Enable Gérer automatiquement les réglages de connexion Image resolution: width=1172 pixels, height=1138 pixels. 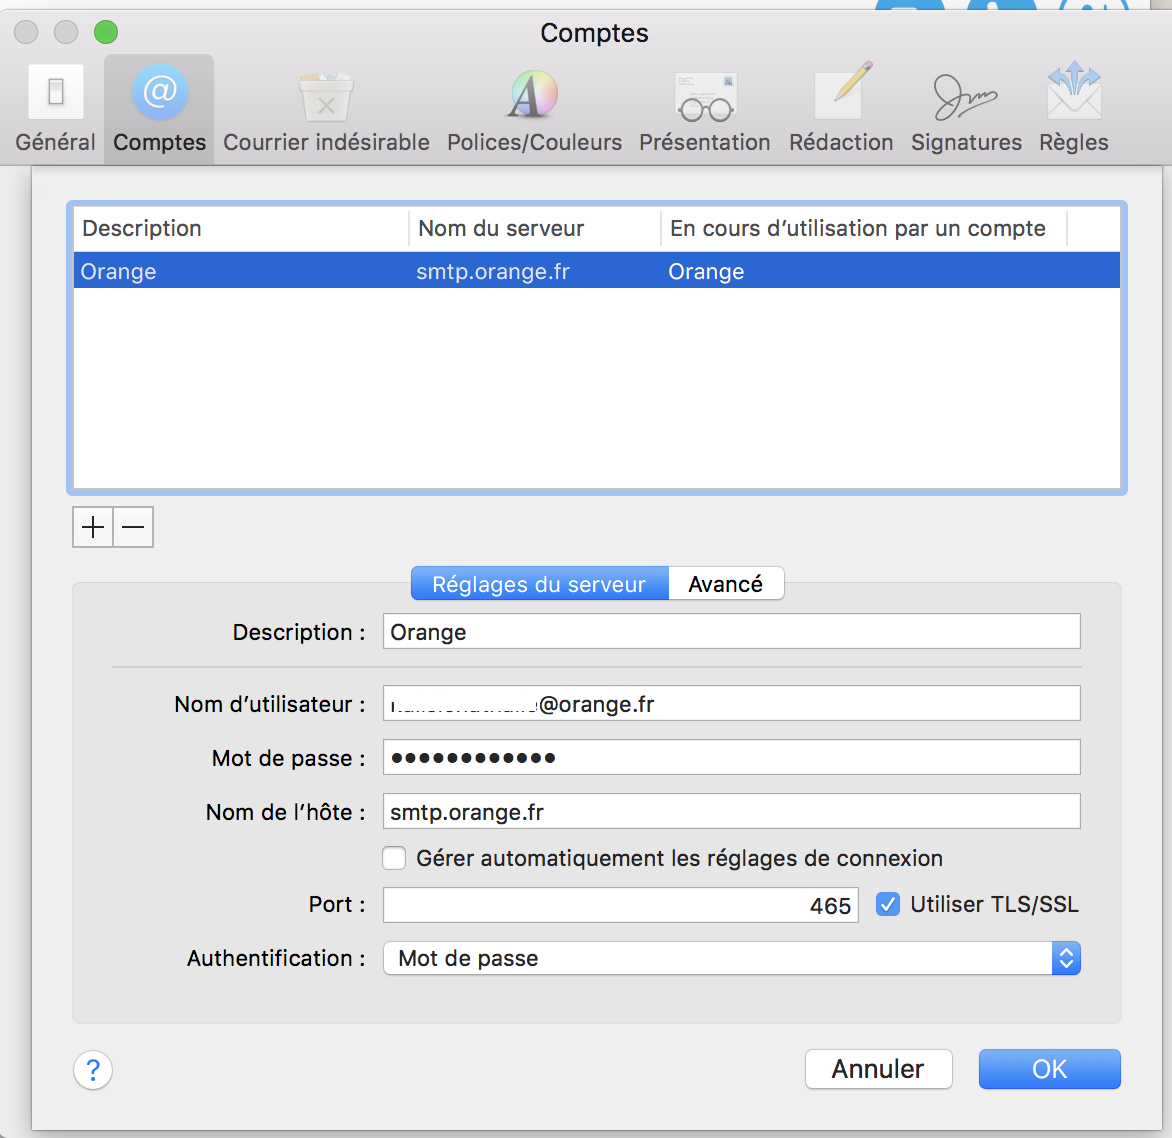point(394,858)
